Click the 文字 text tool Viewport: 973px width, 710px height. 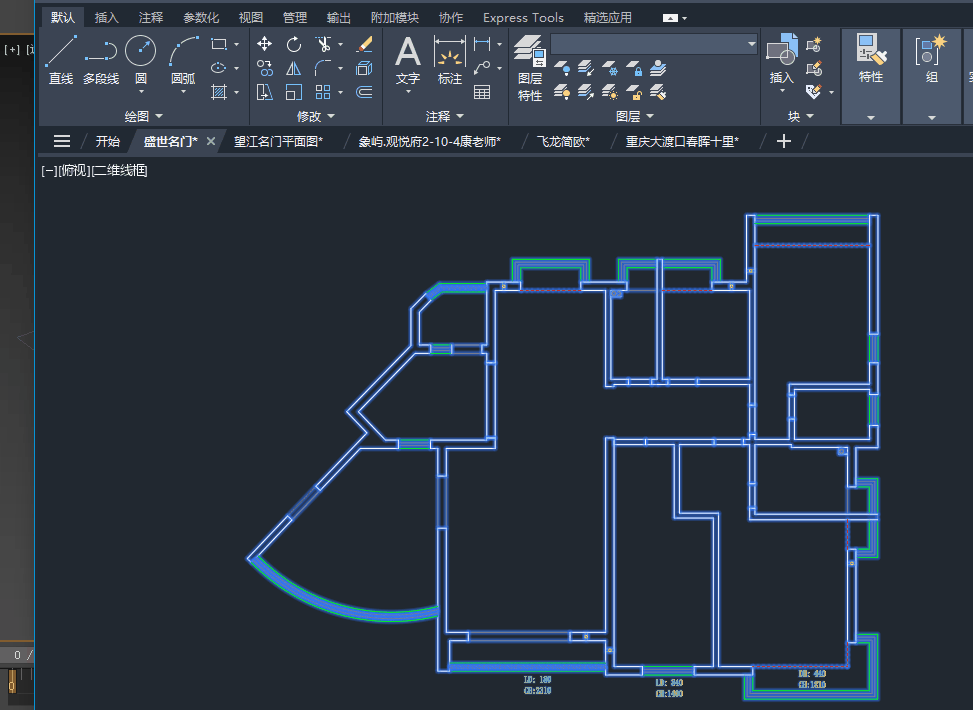point(408,61)
